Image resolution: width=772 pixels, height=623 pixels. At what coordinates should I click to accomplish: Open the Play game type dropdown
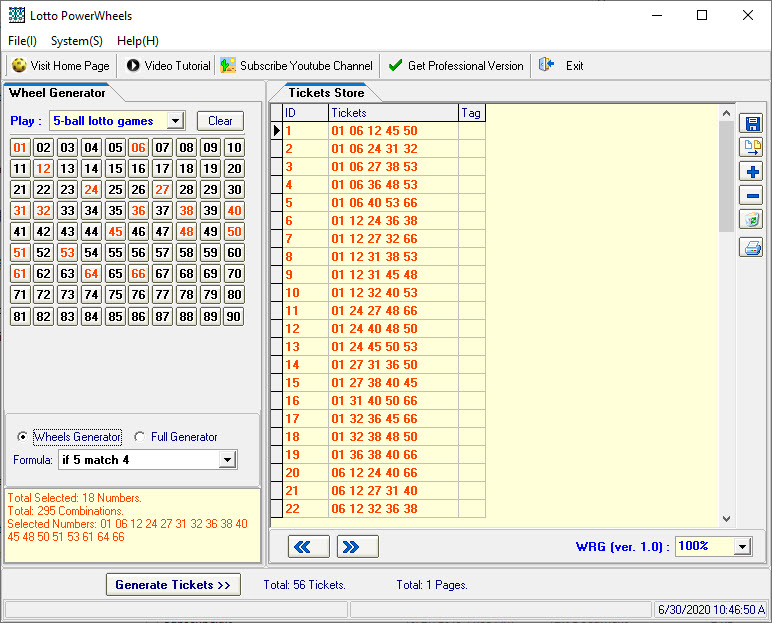pos(176,121)
